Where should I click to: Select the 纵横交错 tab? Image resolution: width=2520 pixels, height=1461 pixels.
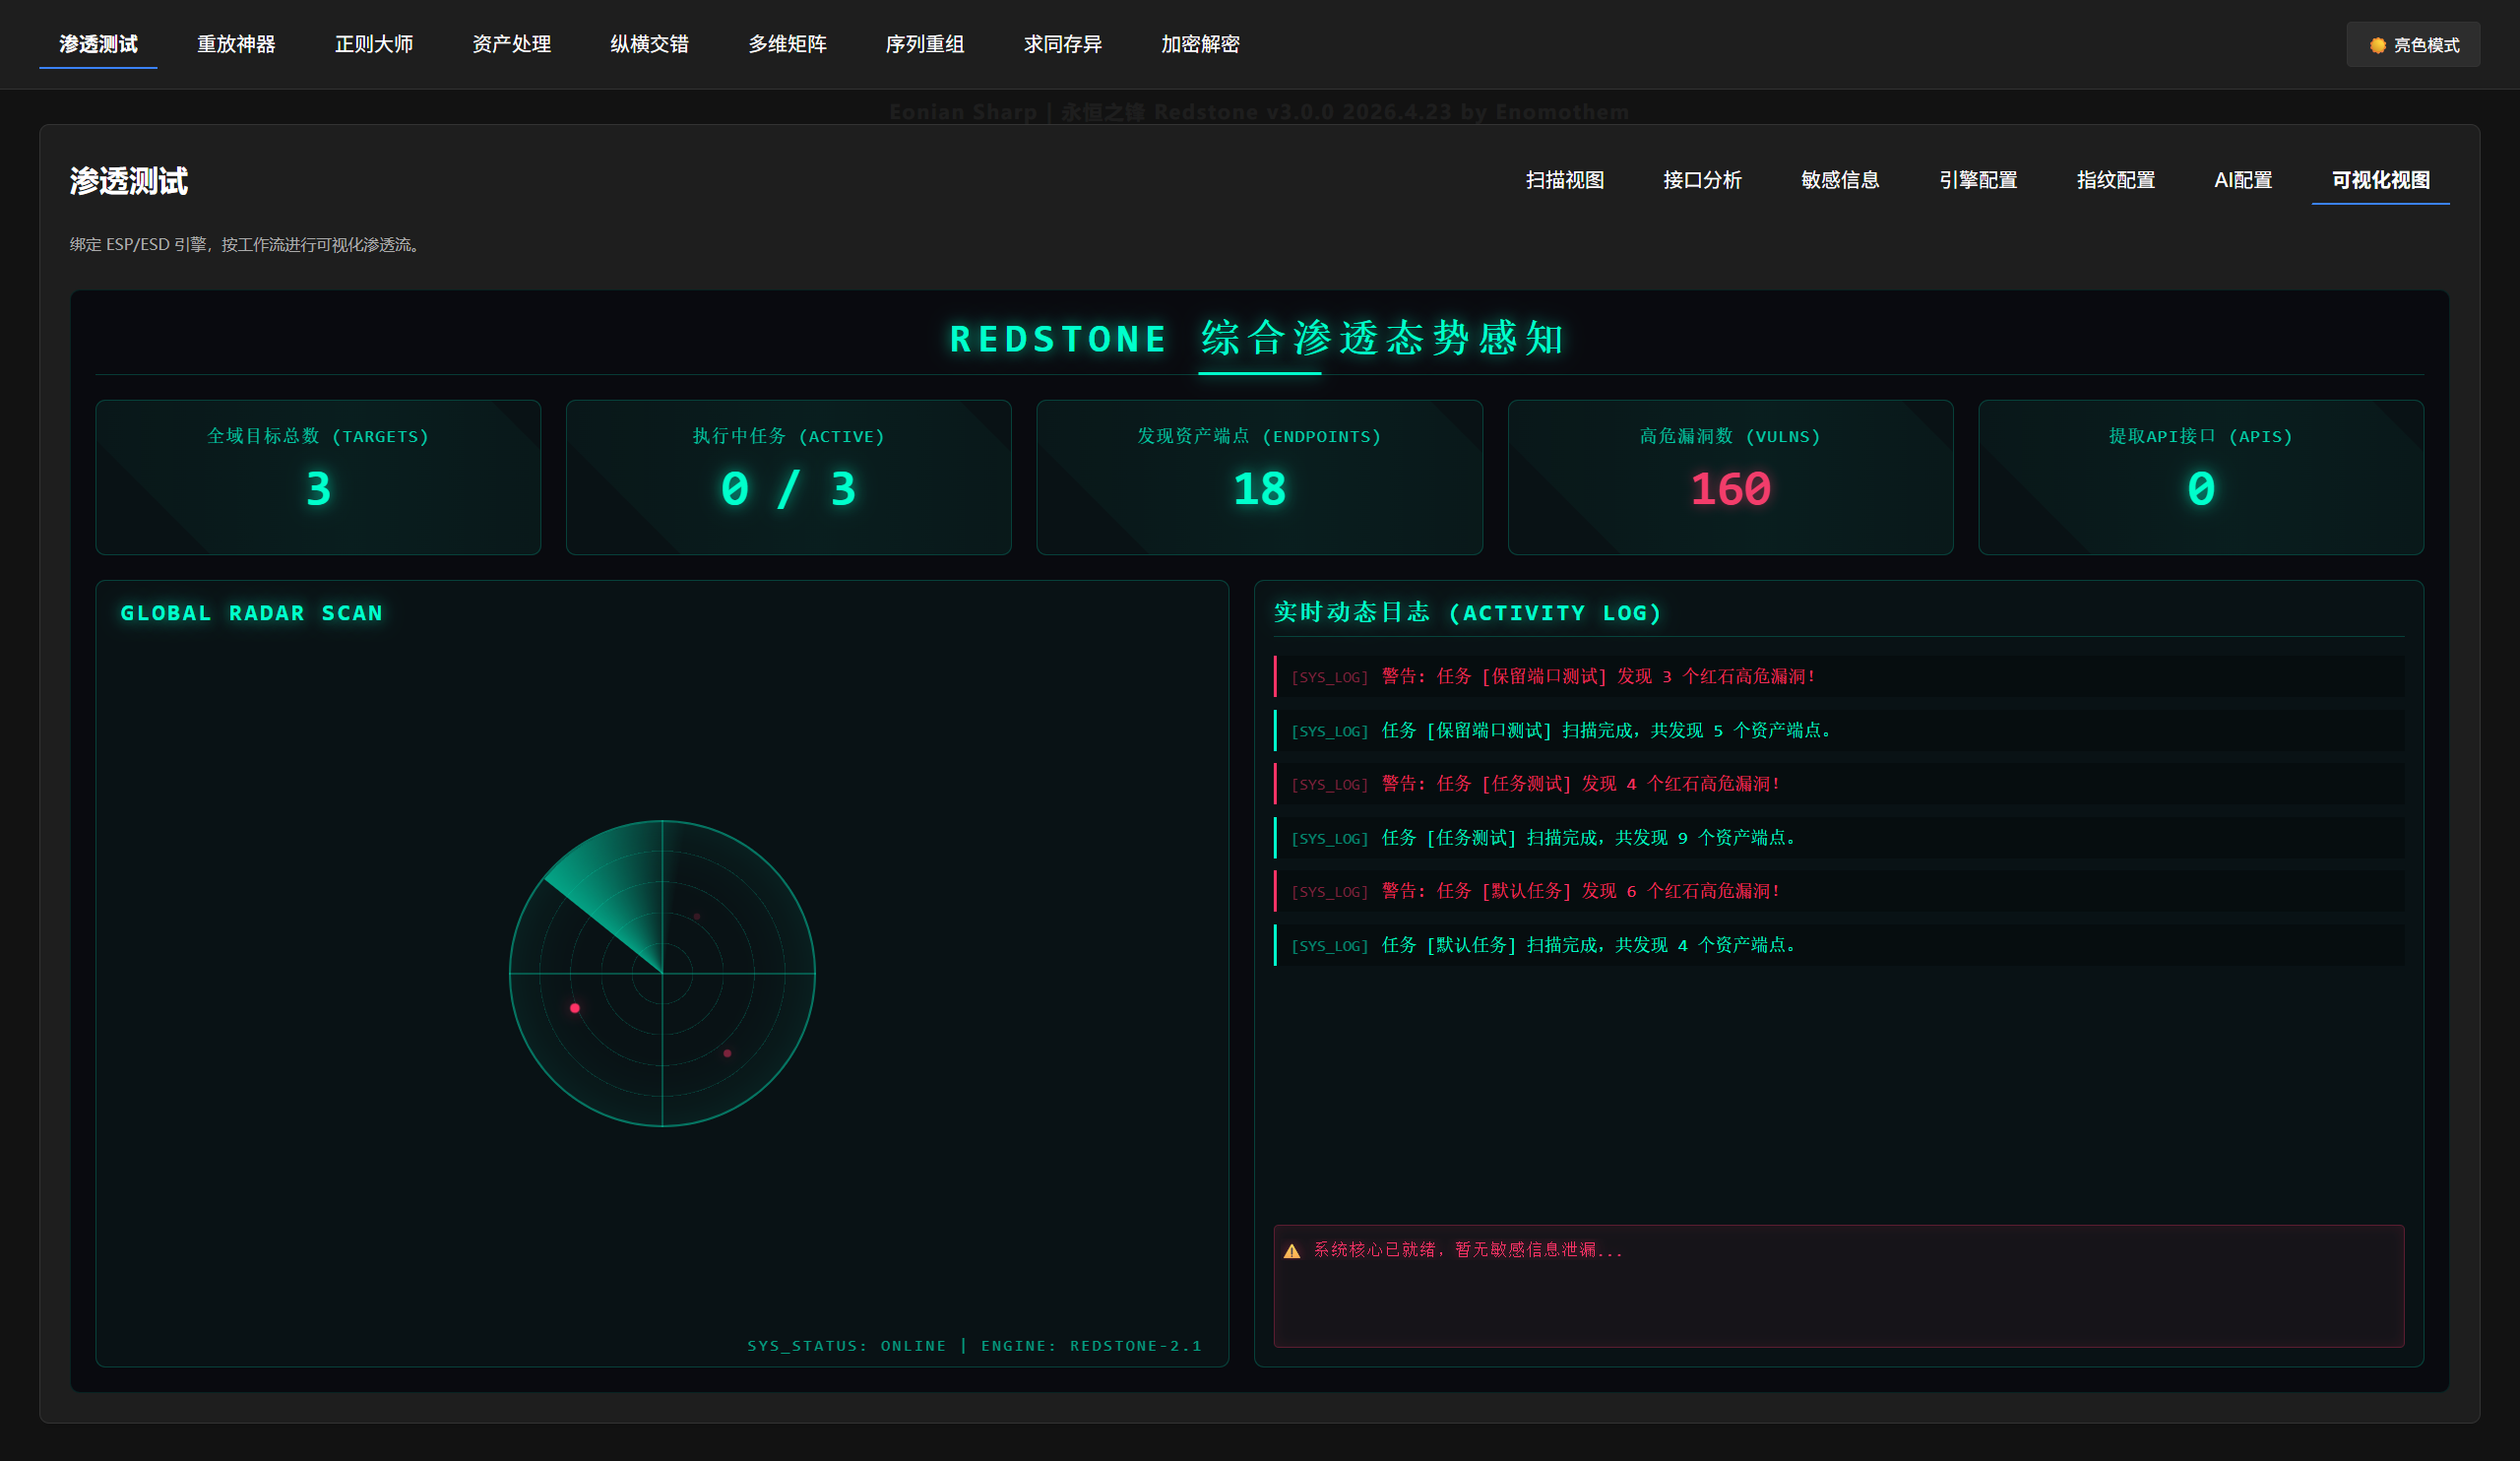650,44
